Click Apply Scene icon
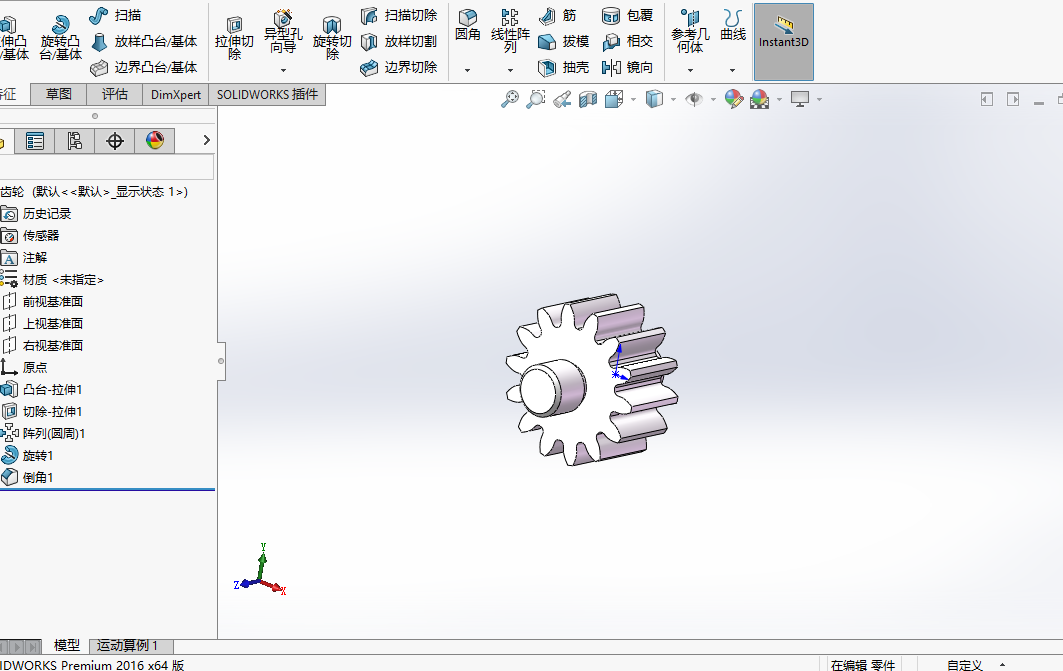Viewport: 1063px width, 671px height. pos(759,99)
